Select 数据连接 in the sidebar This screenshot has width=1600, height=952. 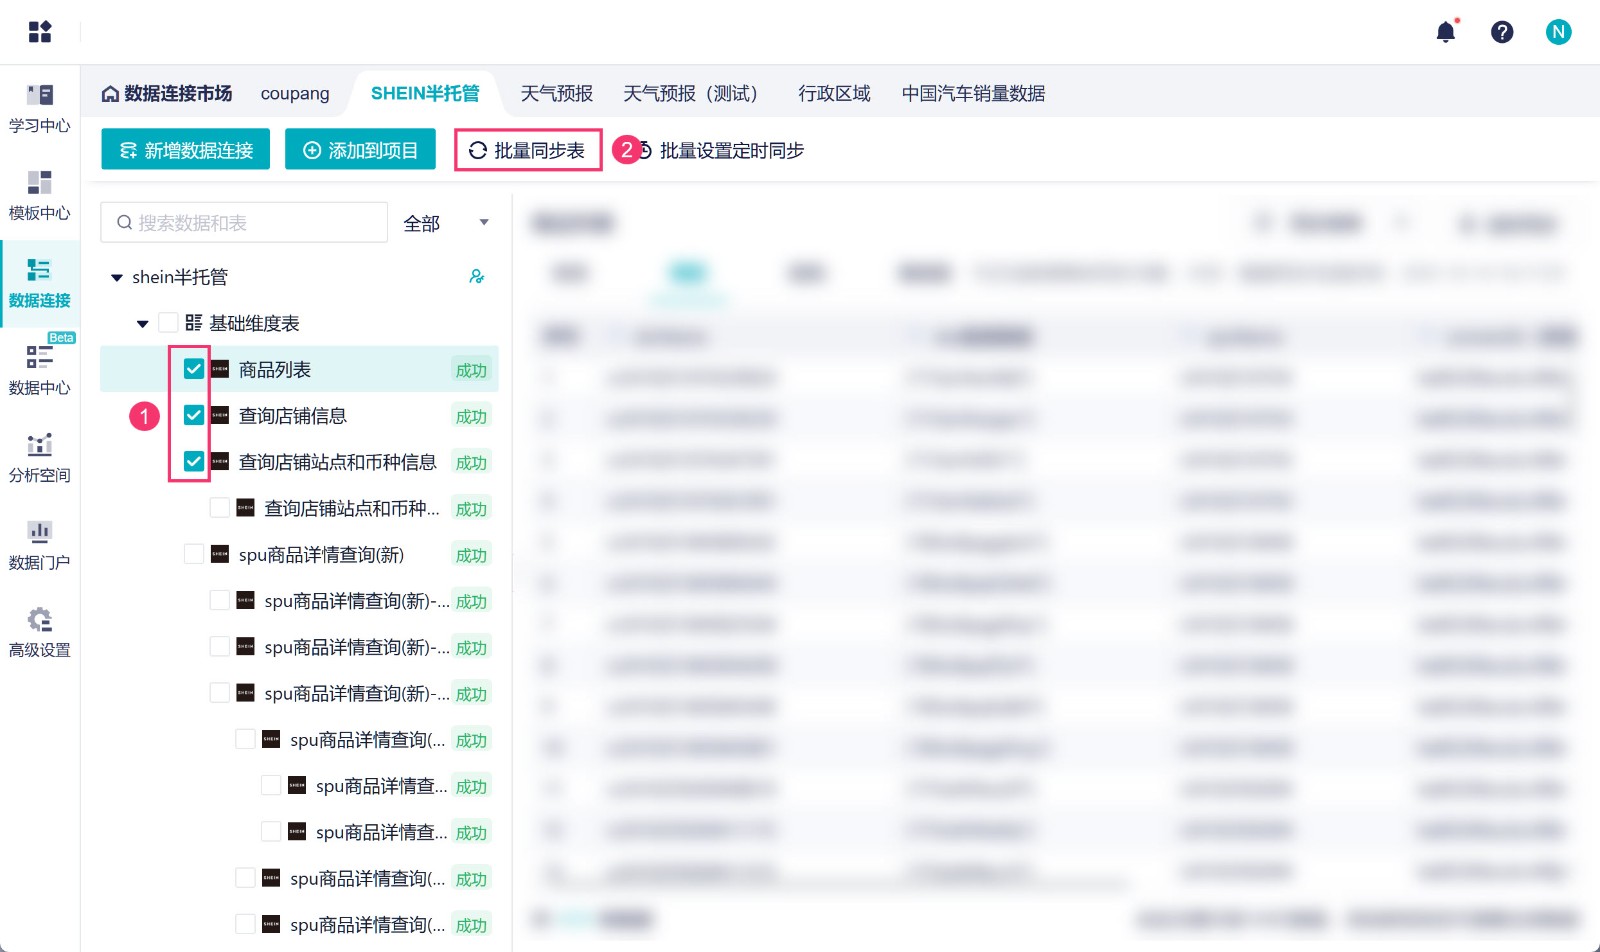click(x=40, y=284)
